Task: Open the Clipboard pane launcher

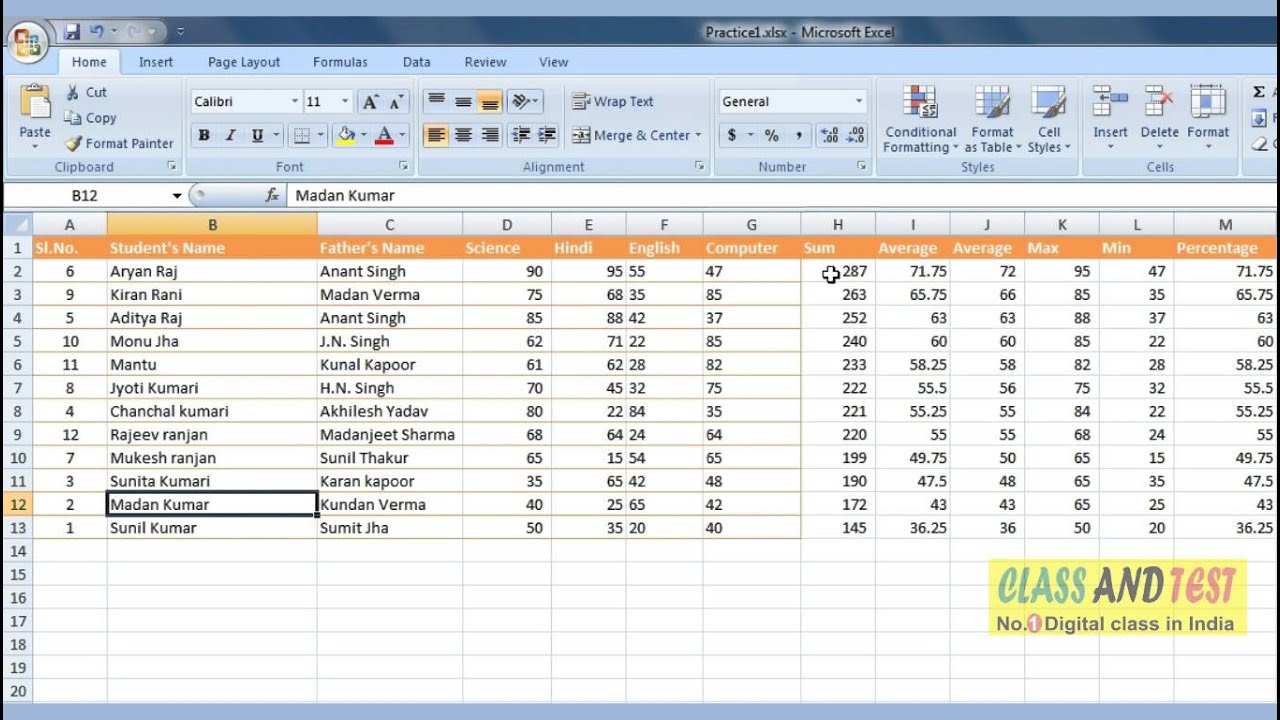Action: pos(171,167)
